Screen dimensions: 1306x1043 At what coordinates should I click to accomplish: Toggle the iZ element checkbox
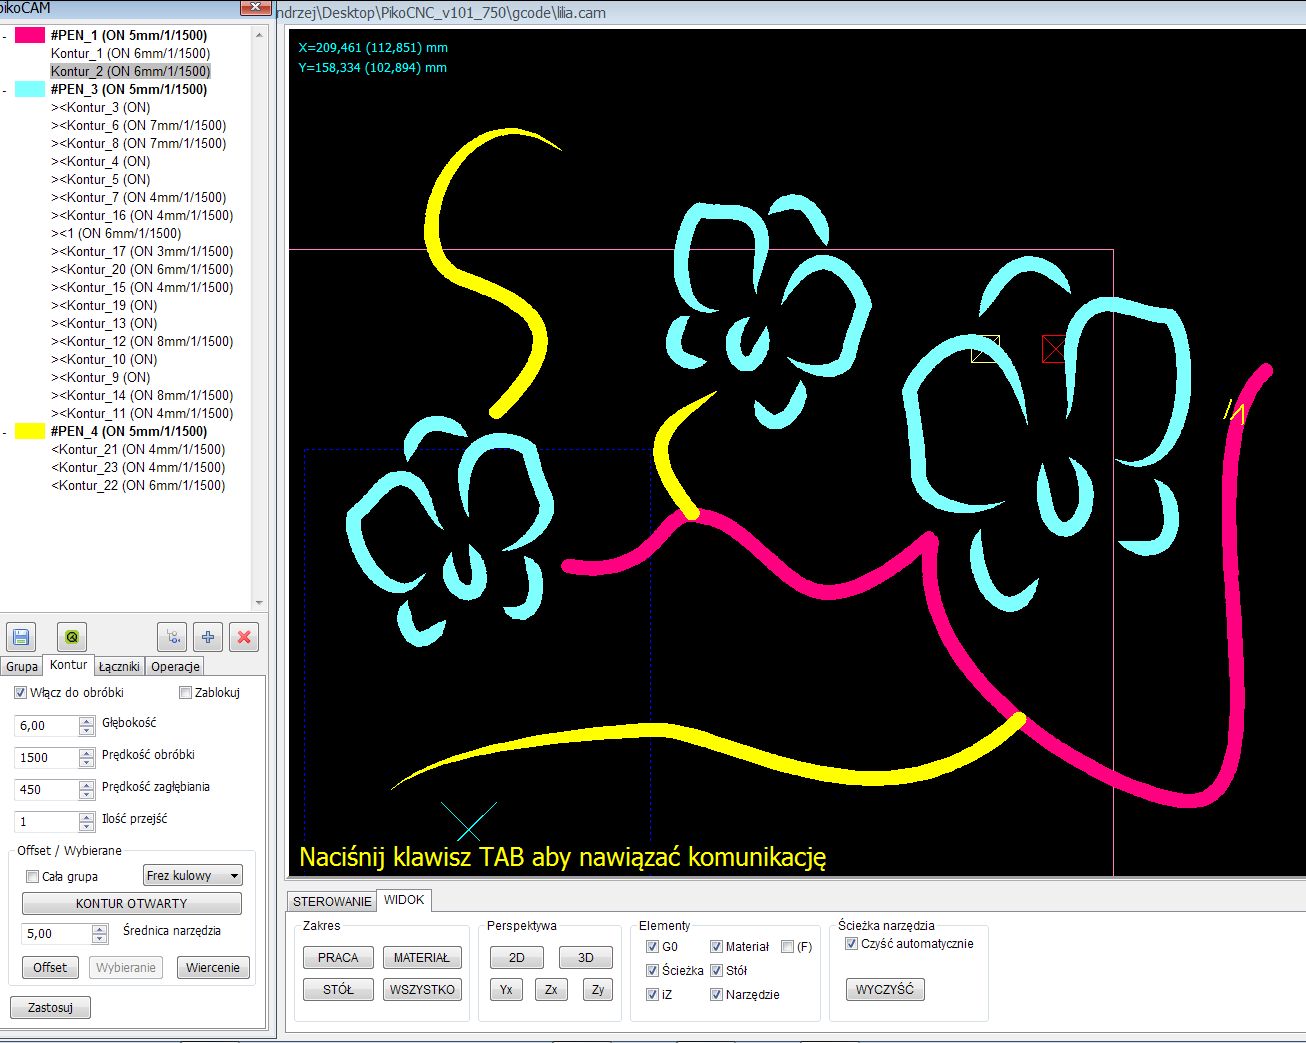pos(652,994)
